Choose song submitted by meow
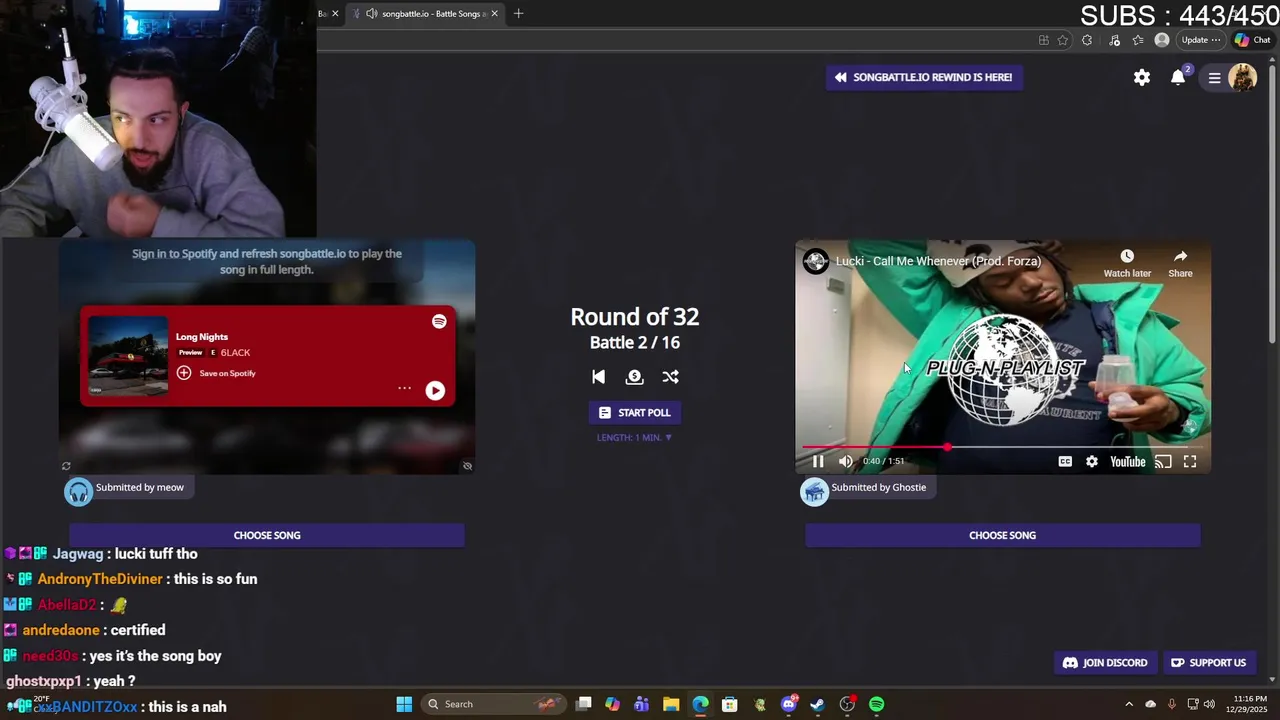1280x720 pixels. (267, 535)
